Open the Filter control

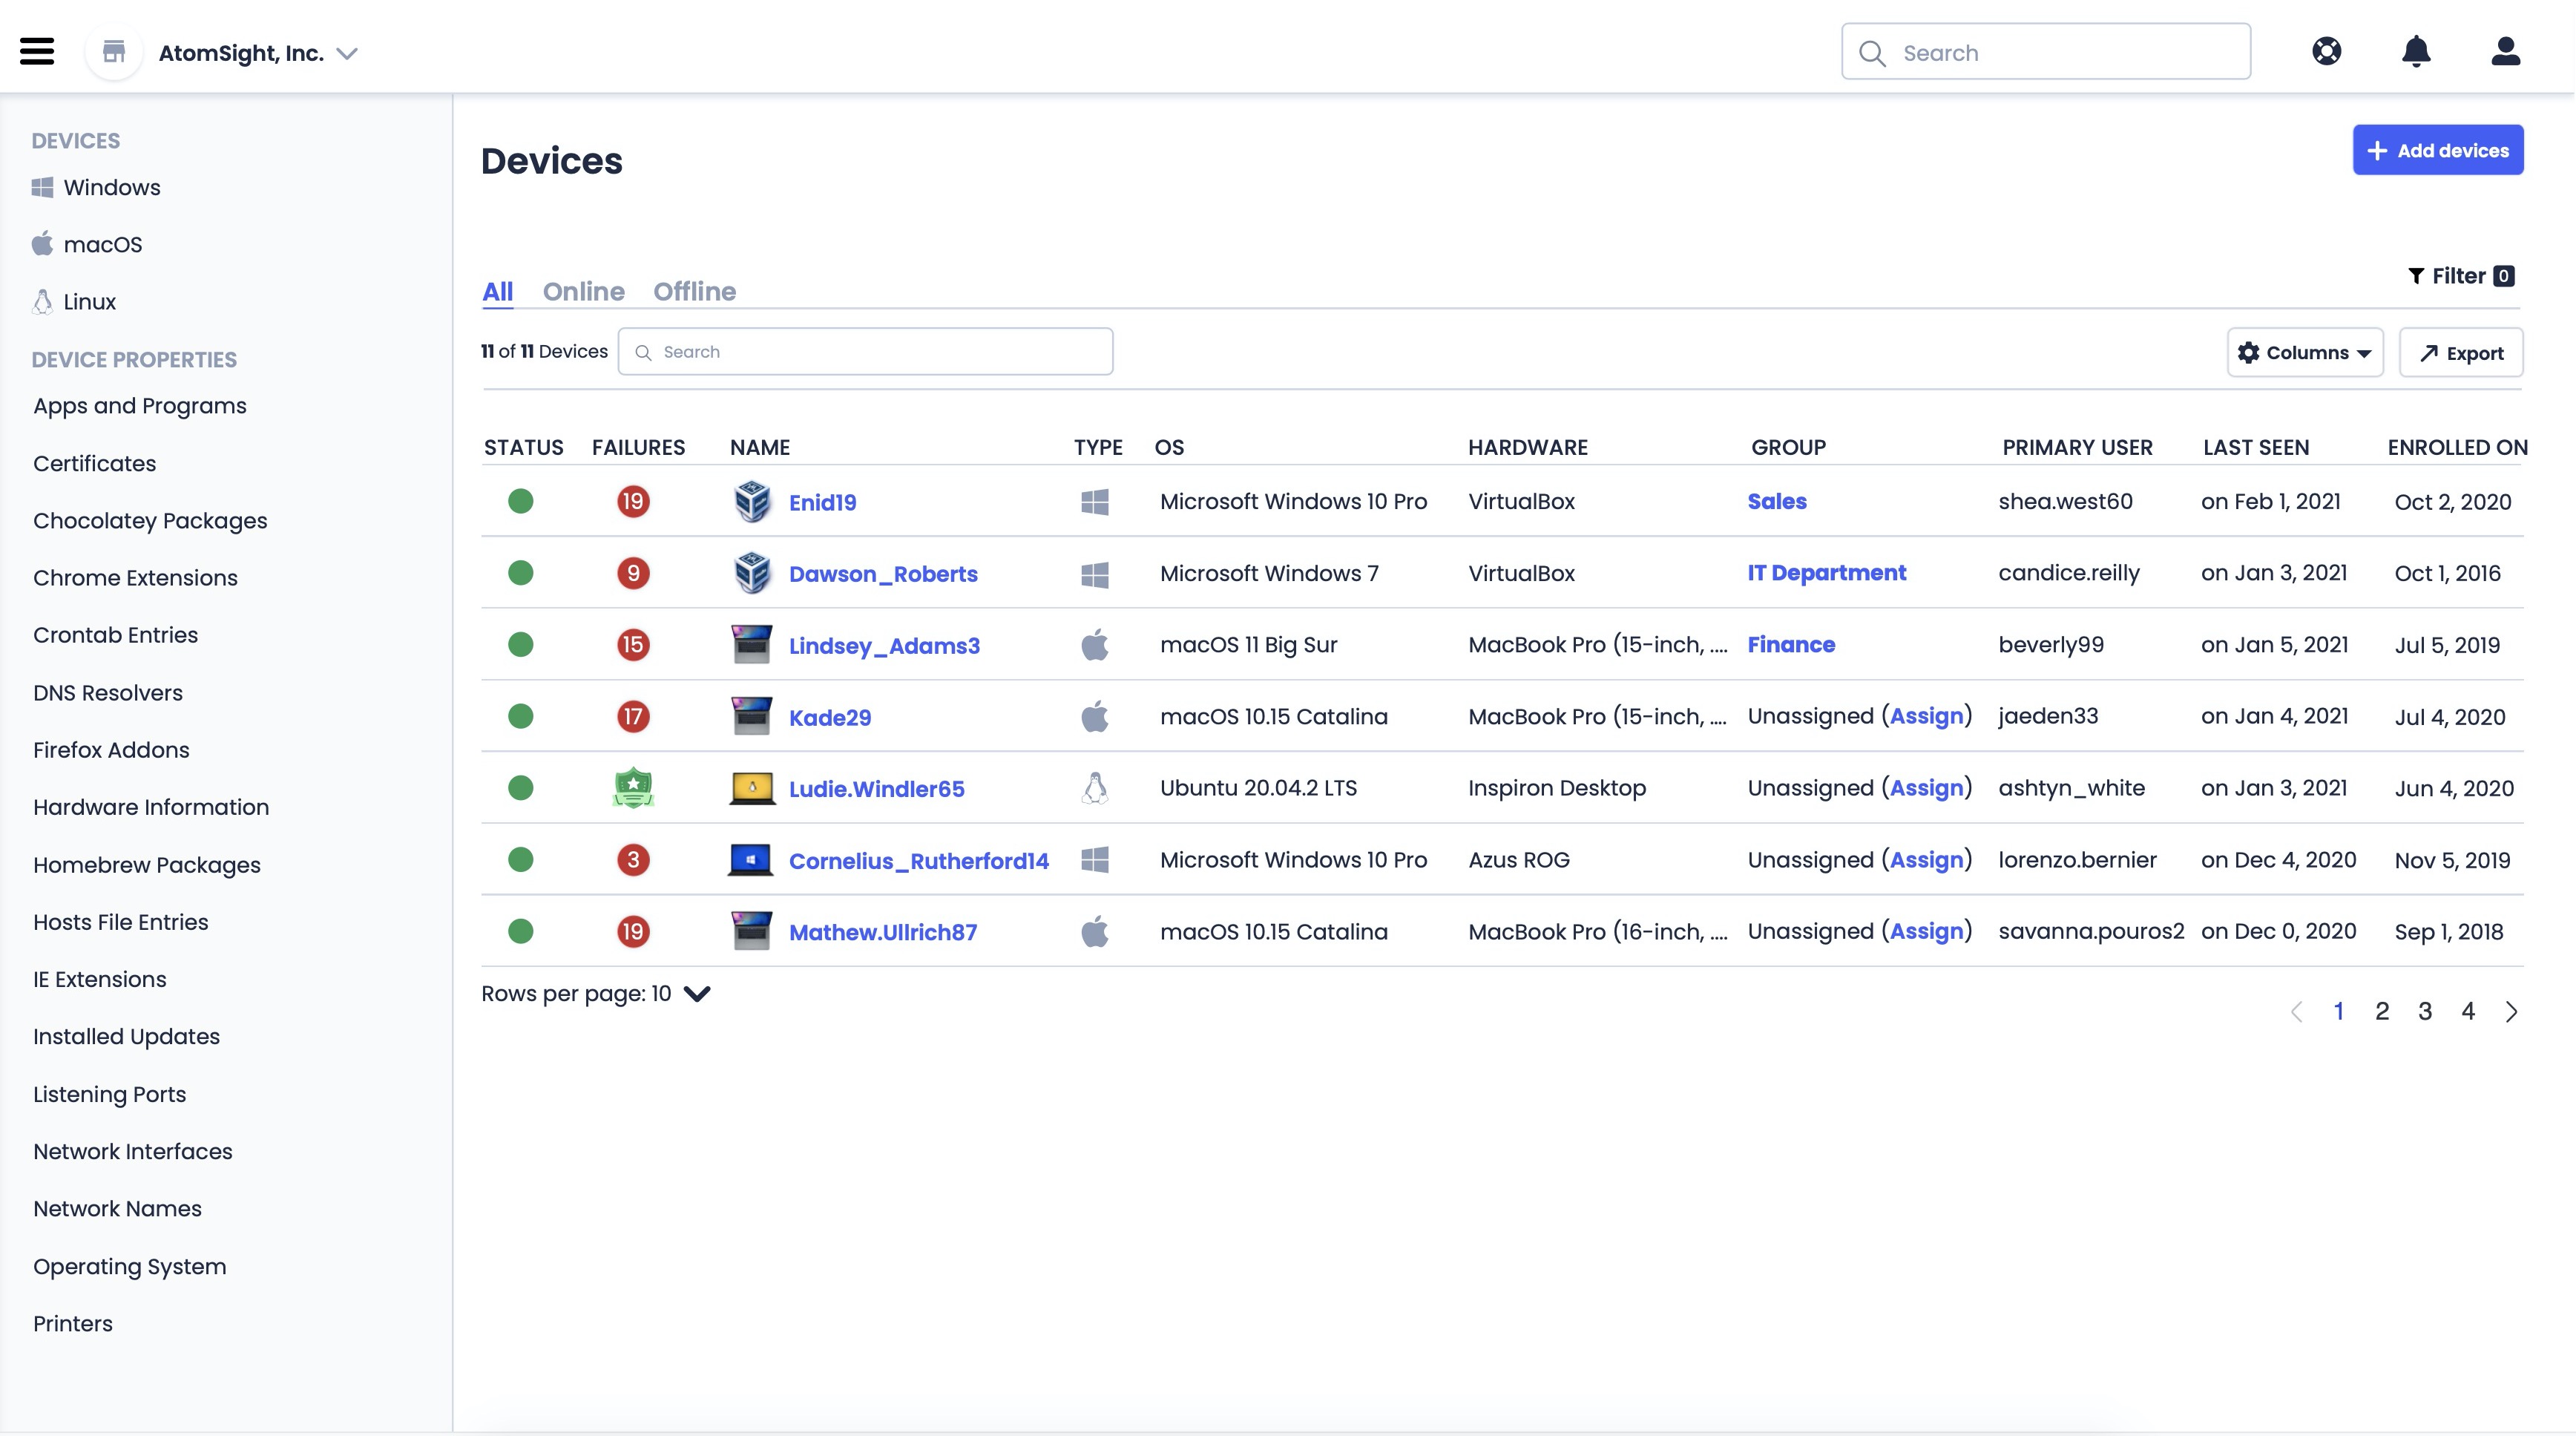click(x=2460, y=276)
